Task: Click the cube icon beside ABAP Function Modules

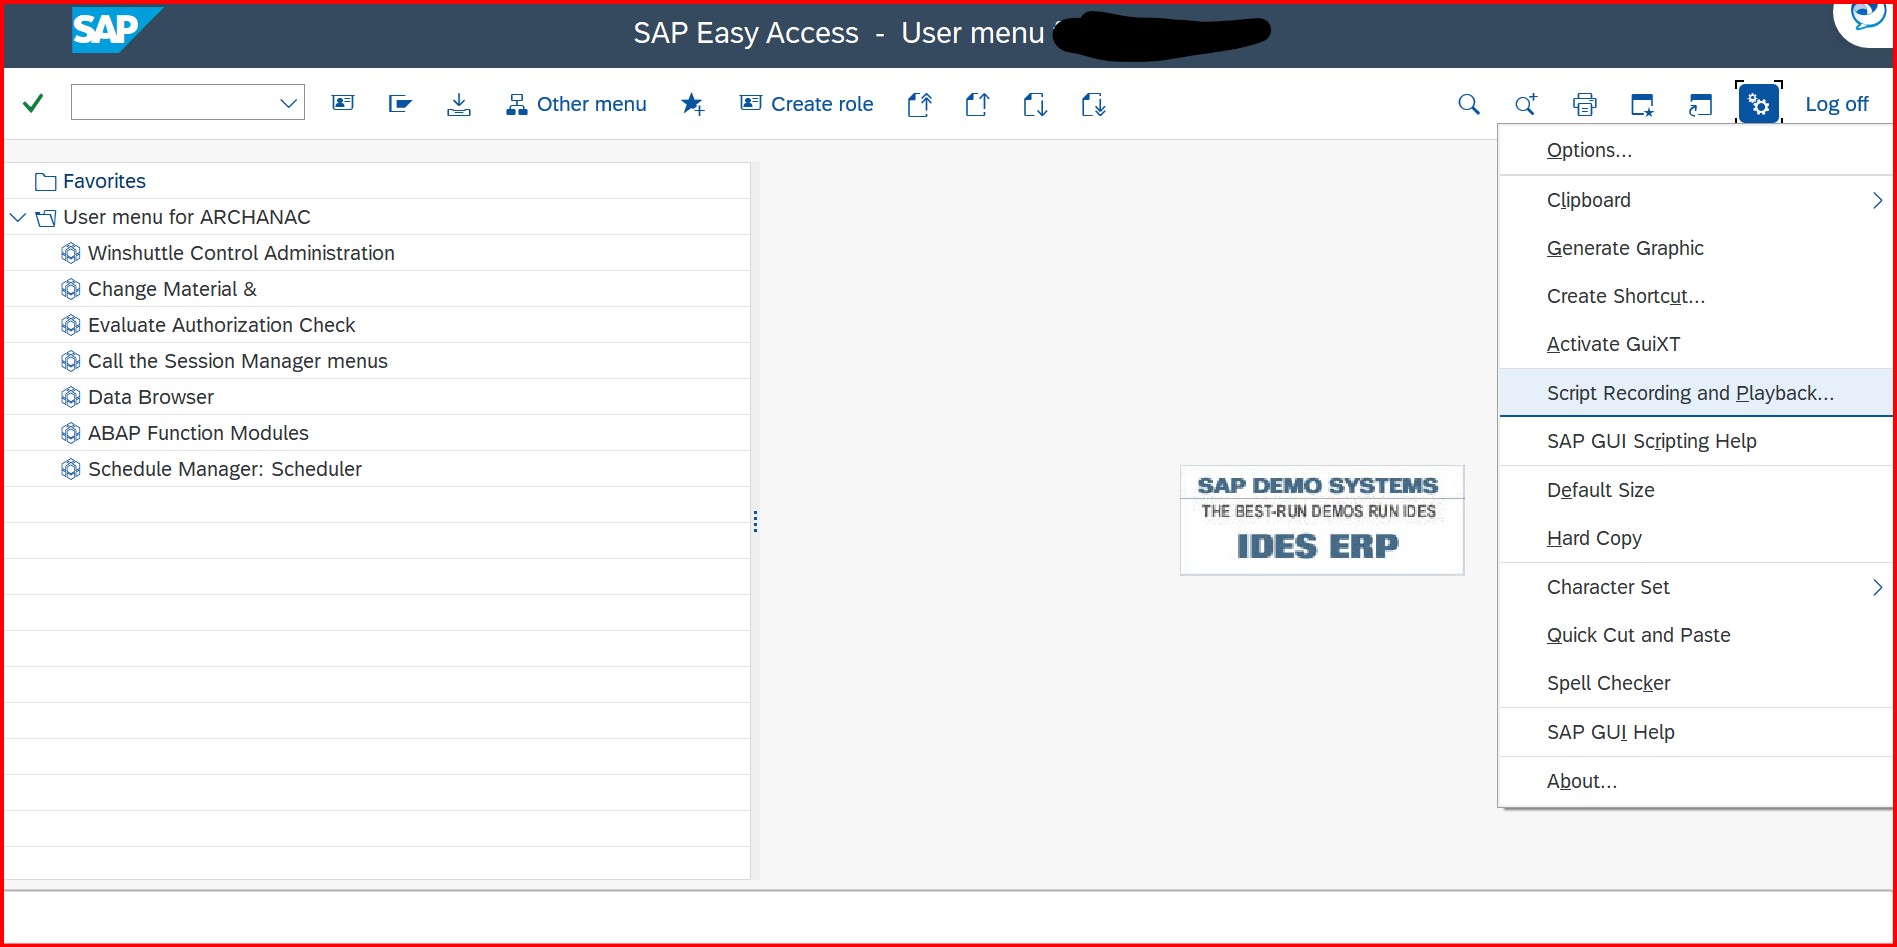Action: pos(70,433)
